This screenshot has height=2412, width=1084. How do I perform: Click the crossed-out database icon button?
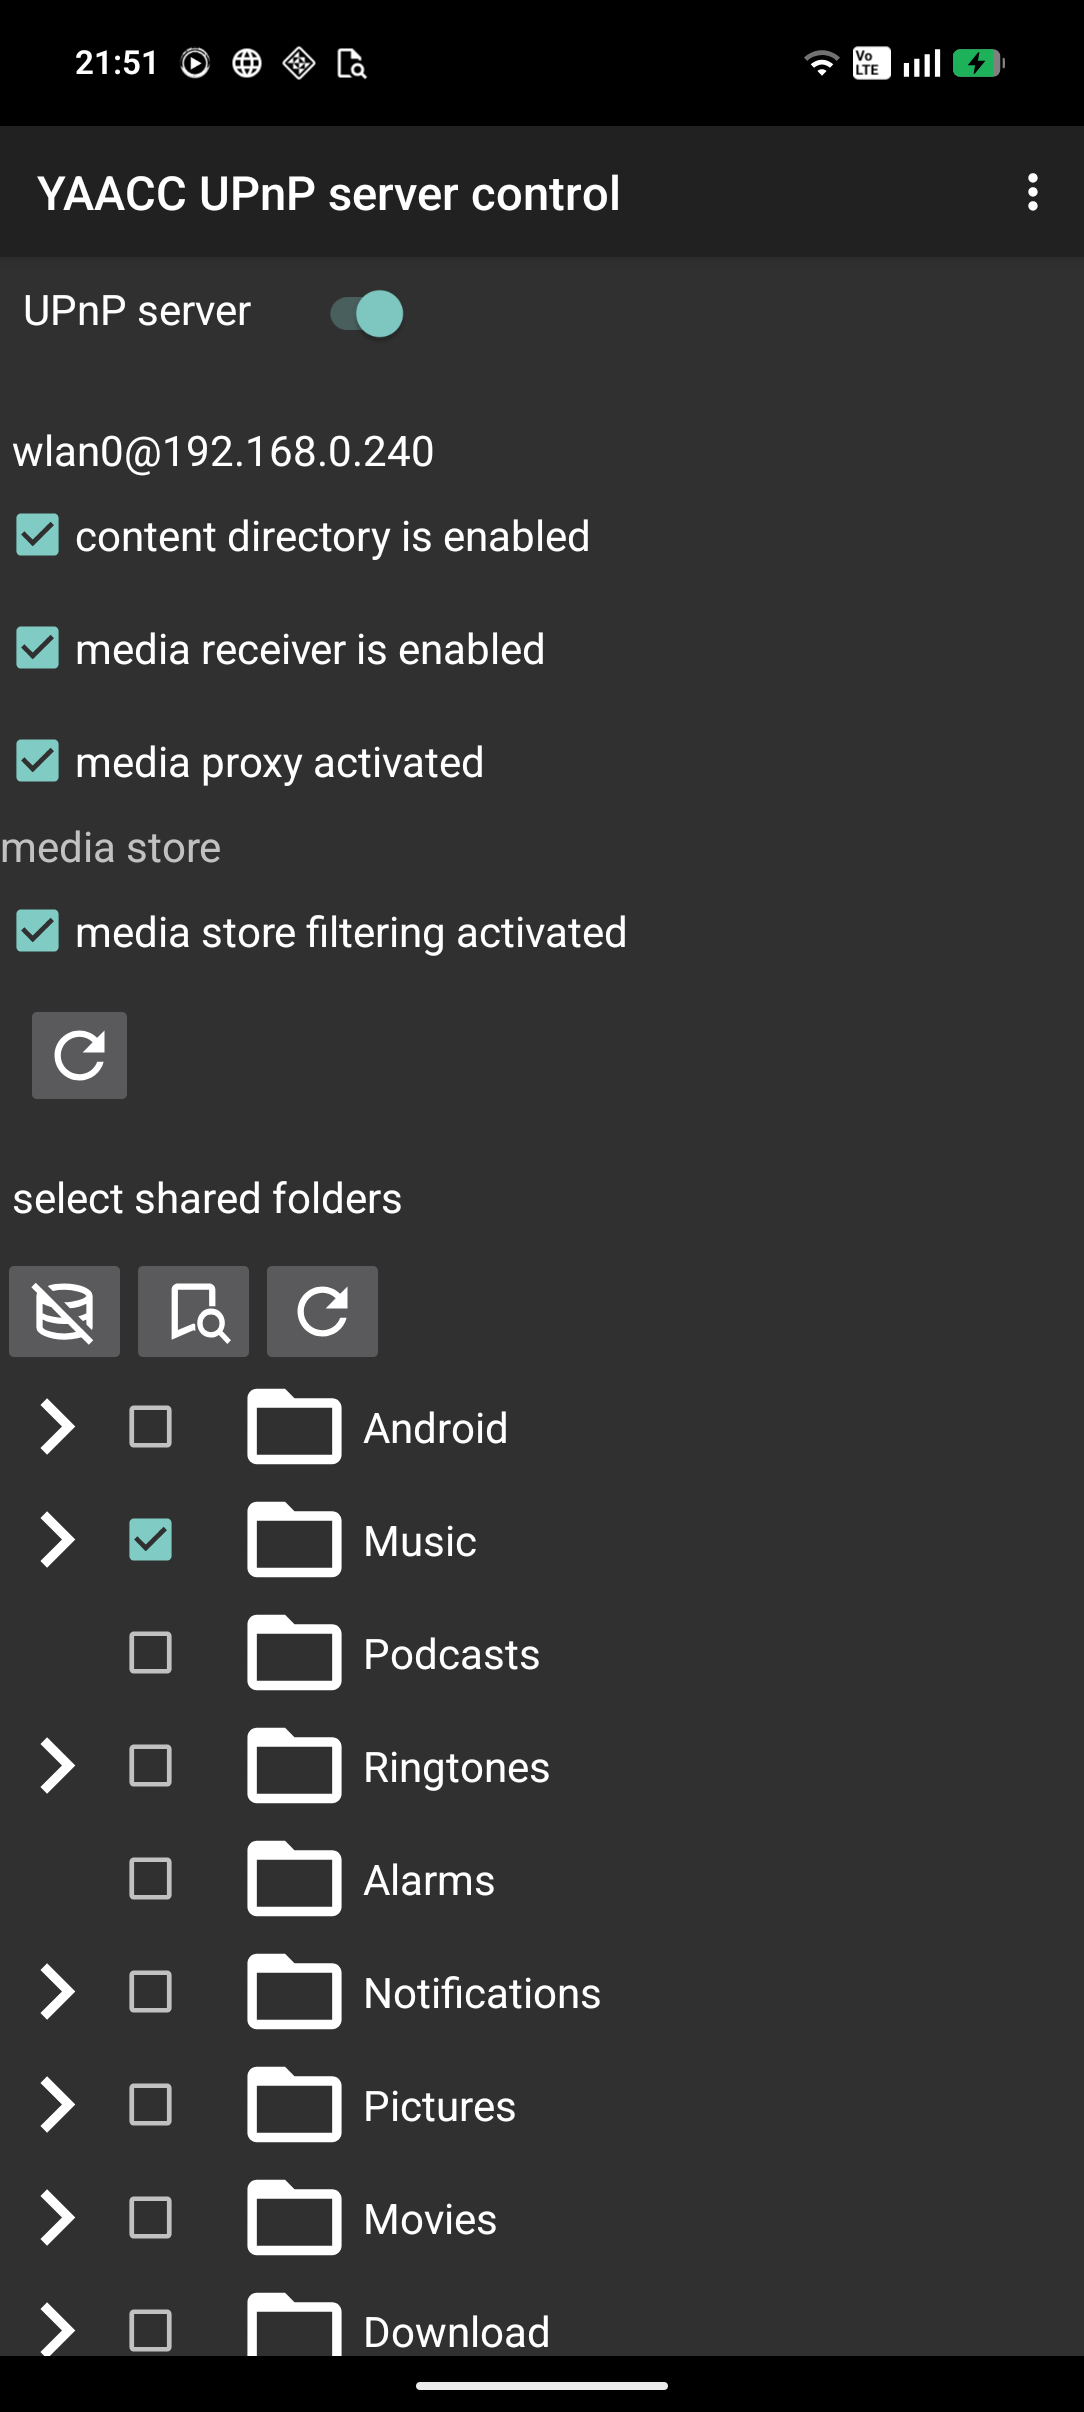tap(65, 1311)
